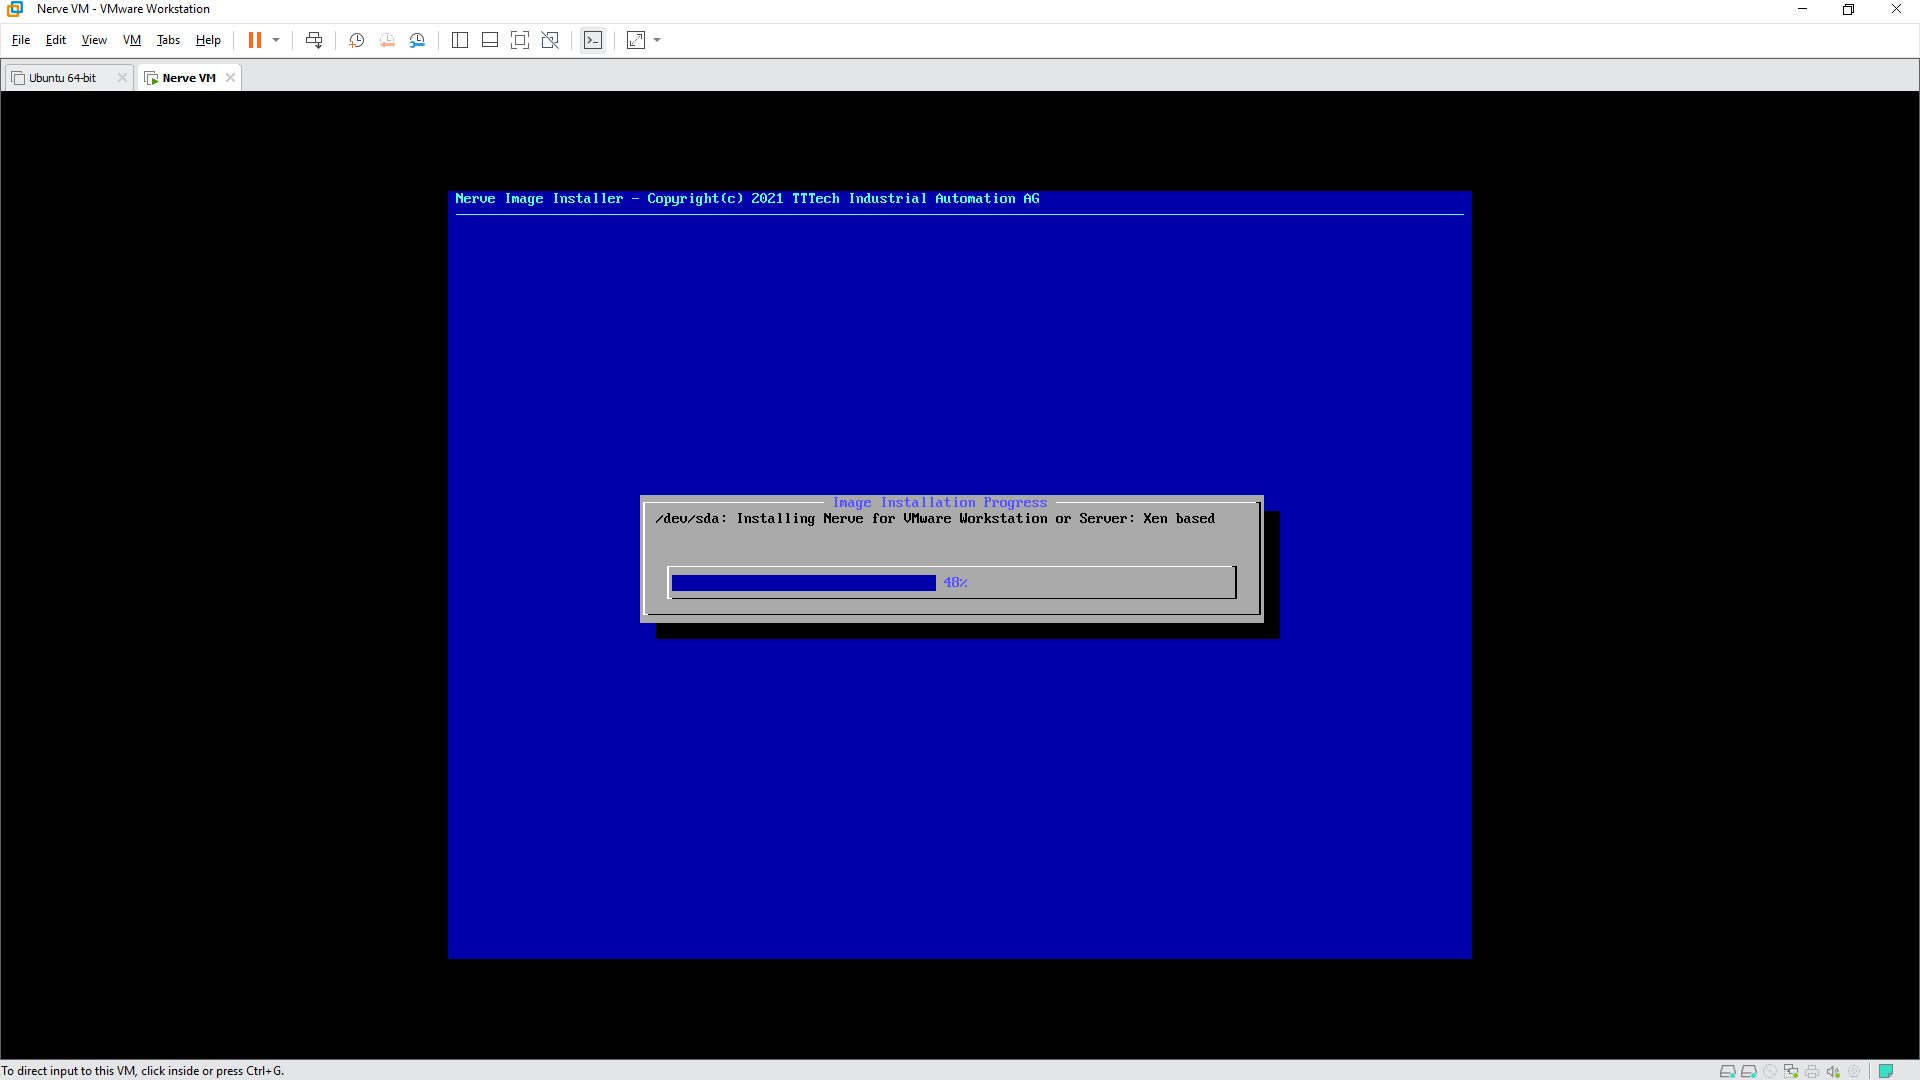This screenshot has width=1920, height=1080.
Task: Close the VMware Workstation window
Action: [1896, 9]
